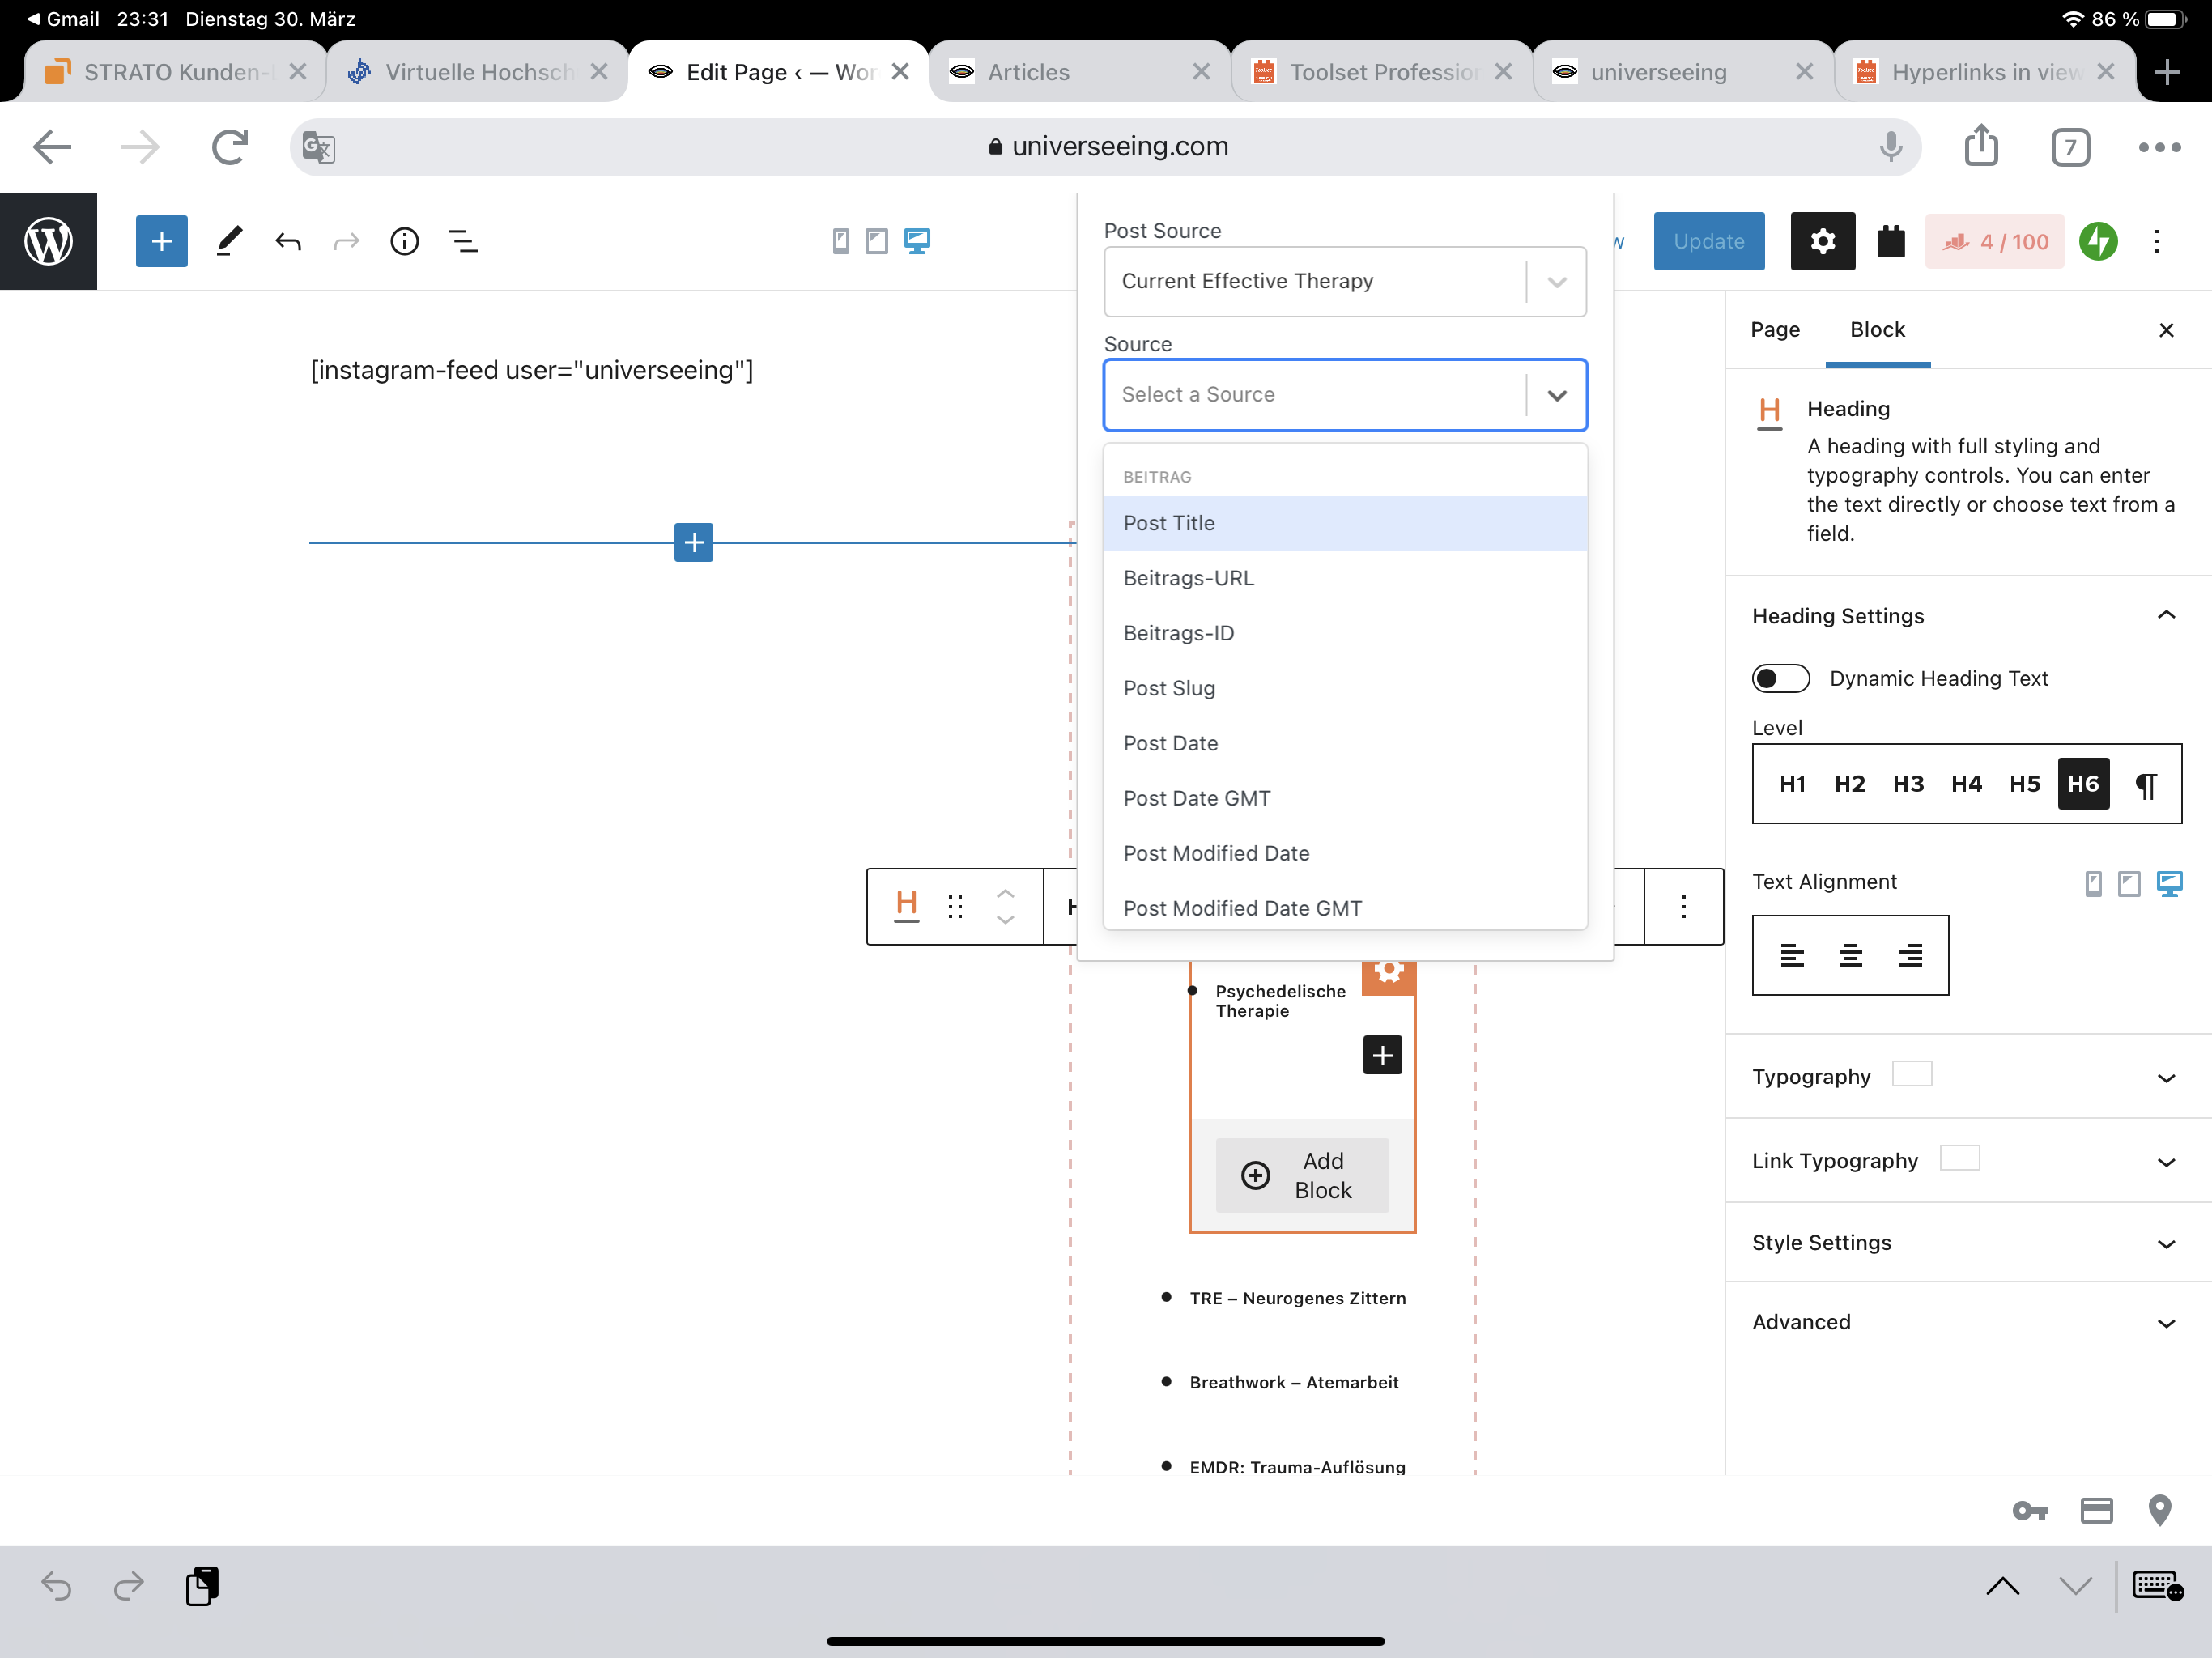The height and width of the screenshot is (1658, 2212).
Task: Open the credit card autofill icon
Action: pyautogui.click(x=2096, y=1511)
